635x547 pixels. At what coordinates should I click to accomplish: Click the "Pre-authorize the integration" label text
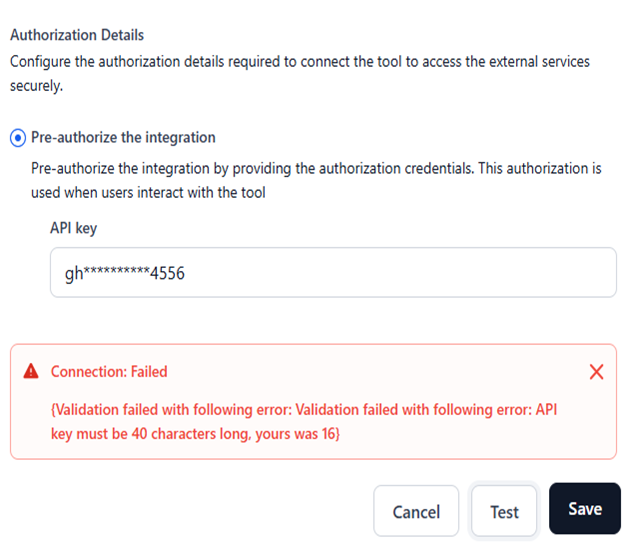pos(123,137)
